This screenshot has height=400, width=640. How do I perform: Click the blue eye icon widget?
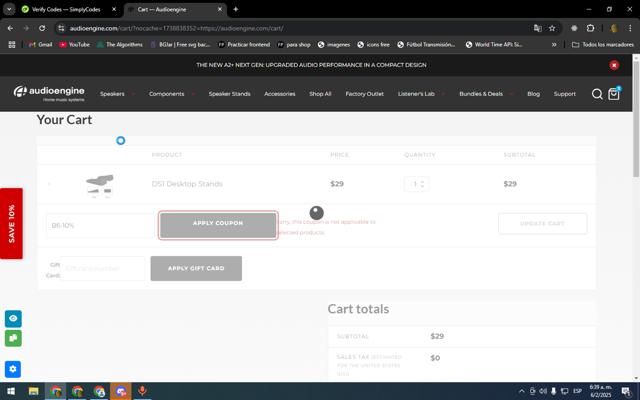coord(13,318)
